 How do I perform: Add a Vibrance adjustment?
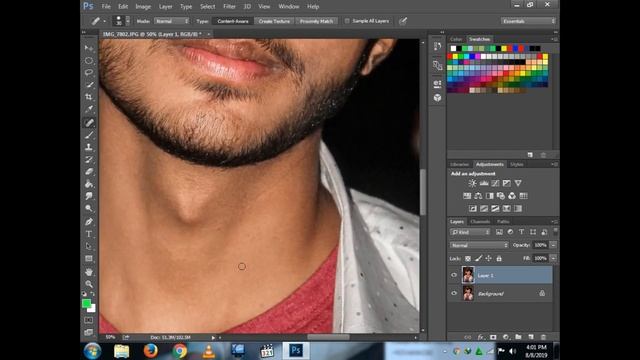(518, 183)
